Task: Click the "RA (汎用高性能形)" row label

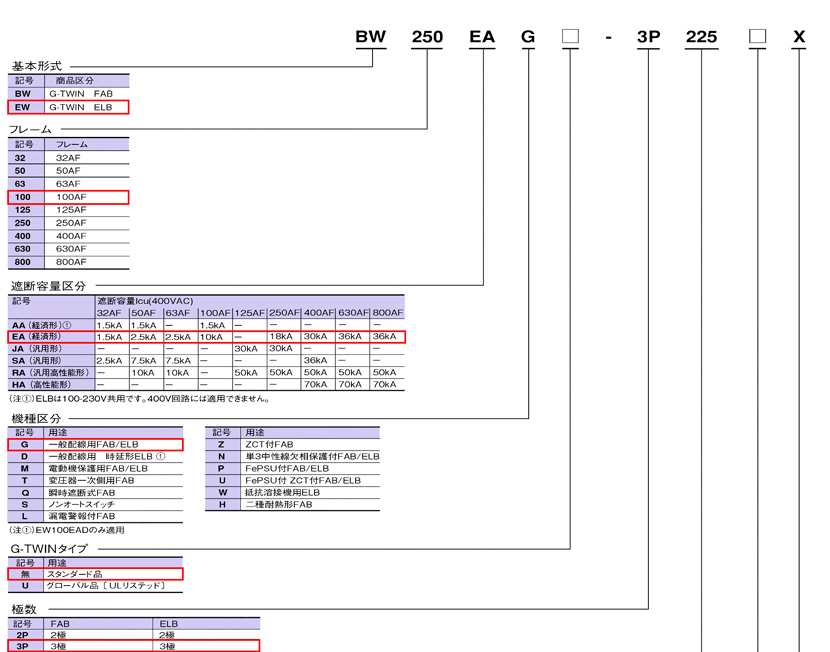Action: [50, 373]
